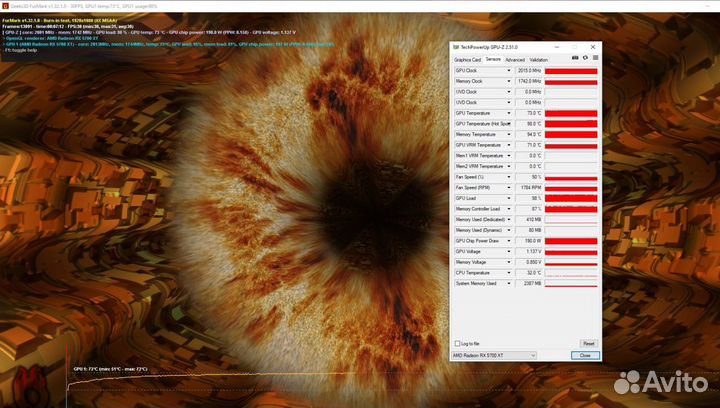This screenshot has width=720, height=408.
Task: Click the CPU Temperature value 32.0 °C
Action: click(x=529, y=273)
